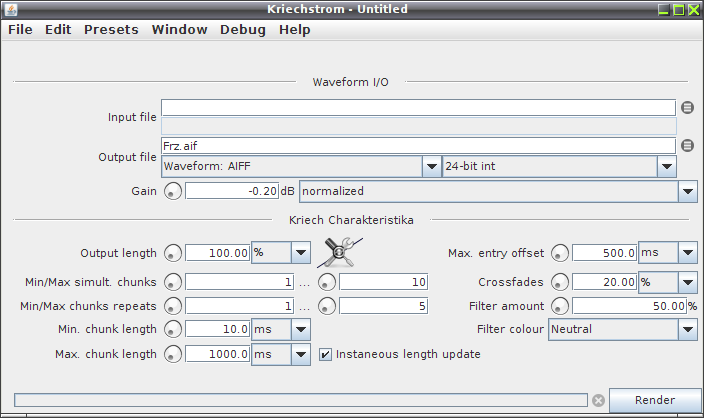Image resolution: width=704 pixels, height=418 pixels.
Task: Click the Render button
Action: click(655, 400)
